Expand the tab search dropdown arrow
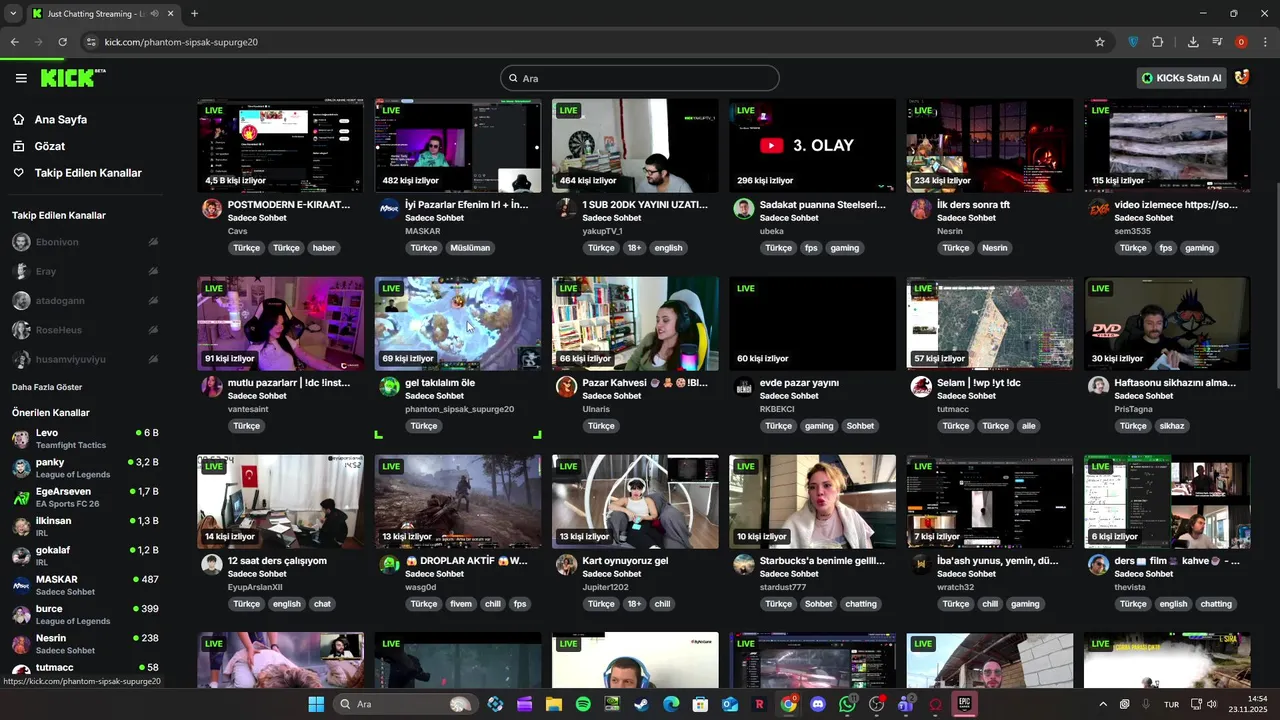The width and height of the screenshot is (1280, 720). click(x=12, y=14)
